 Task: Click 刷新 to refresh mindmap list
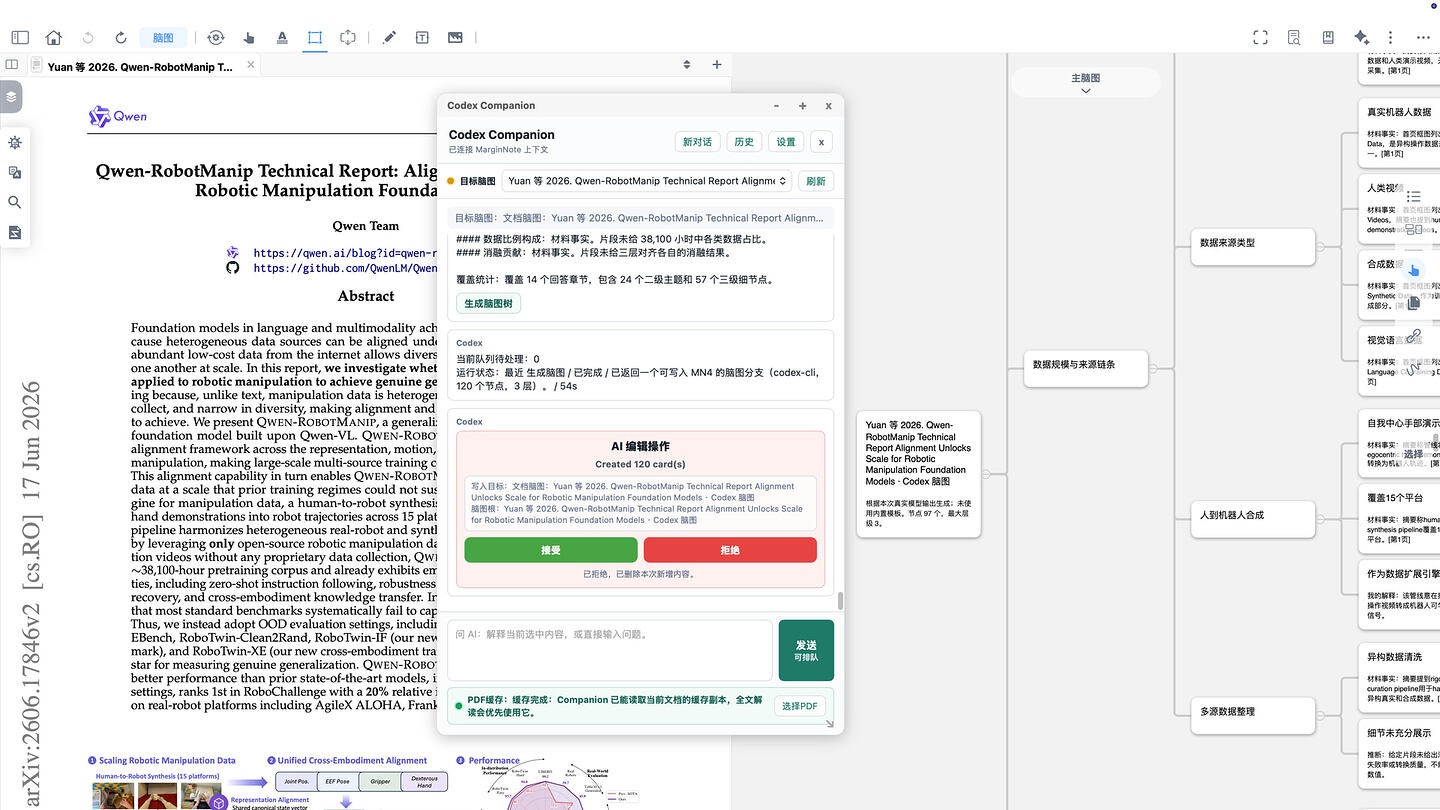point(816,181)
